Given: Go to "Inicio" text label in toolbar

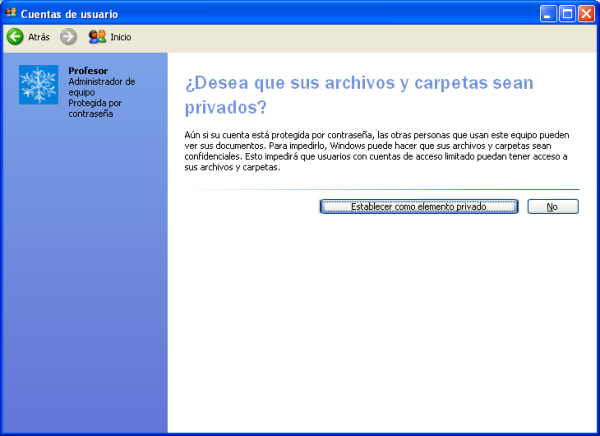Looking at the screenshot, I should click(120, 37).
